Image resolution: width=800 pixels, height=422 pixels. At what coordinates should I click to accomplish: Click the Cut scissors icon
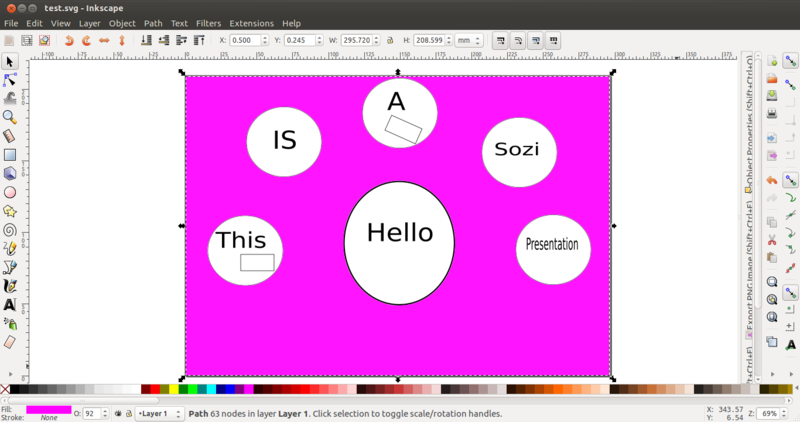point(772,240)
